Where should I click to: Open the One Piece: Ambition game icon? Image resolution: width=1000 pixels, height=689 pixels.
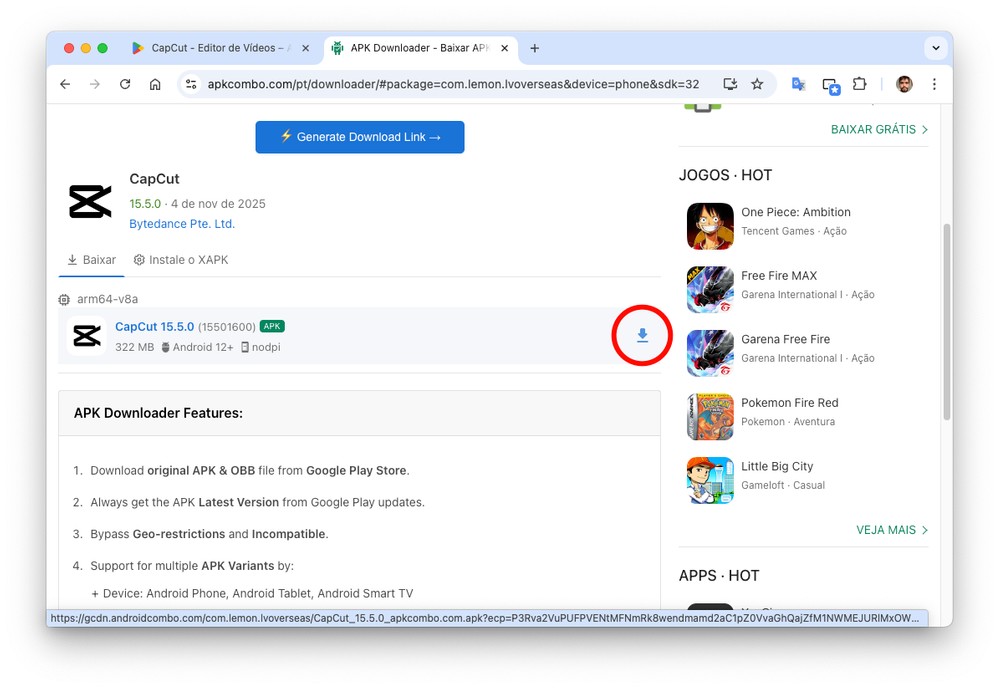(x=710, y=226)
